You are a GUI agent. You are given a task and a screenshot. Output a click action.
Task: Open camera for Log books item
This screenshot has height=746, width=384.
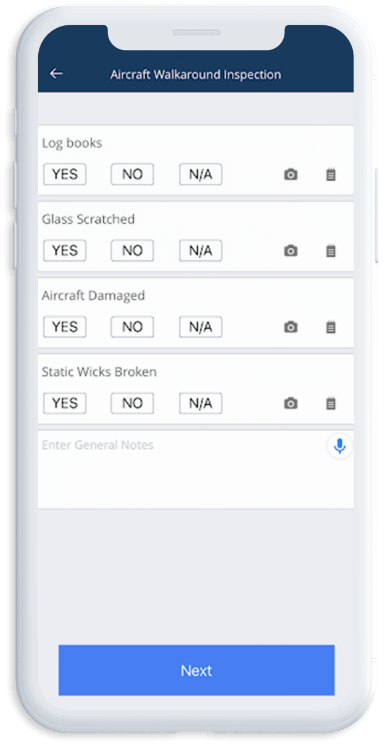coord(291,175)
